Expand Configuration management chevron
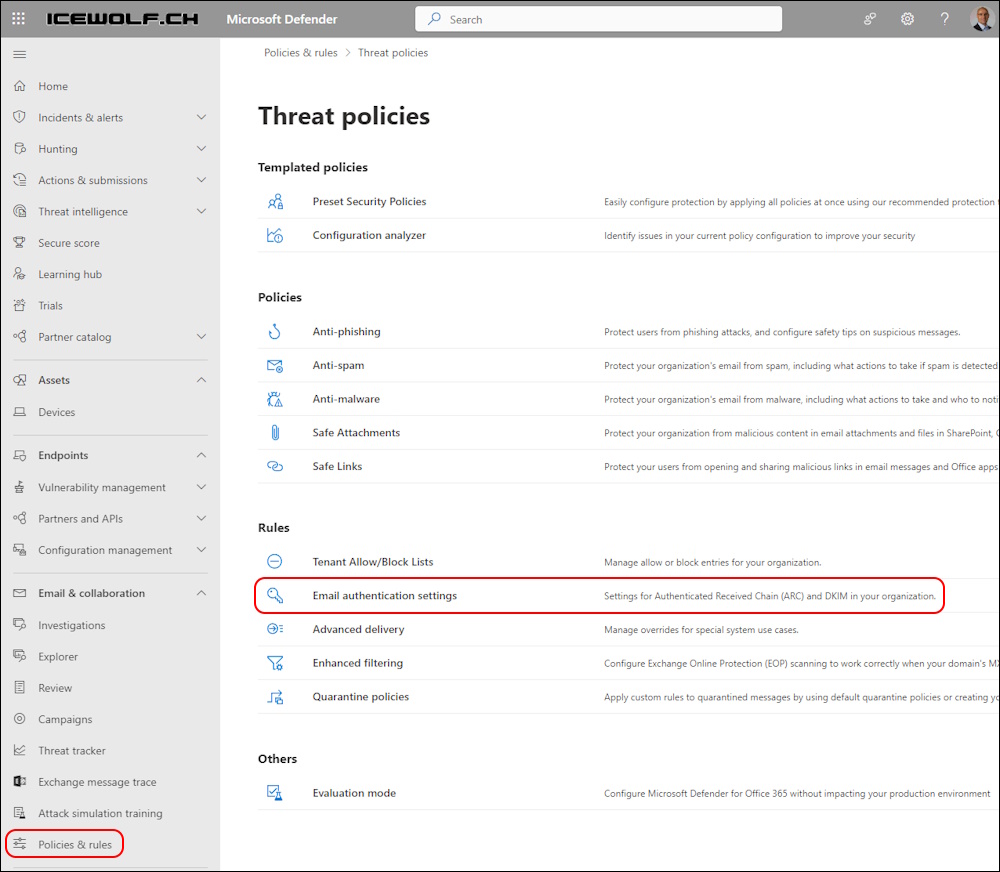The image size is (1000, 872). point(202,549)
